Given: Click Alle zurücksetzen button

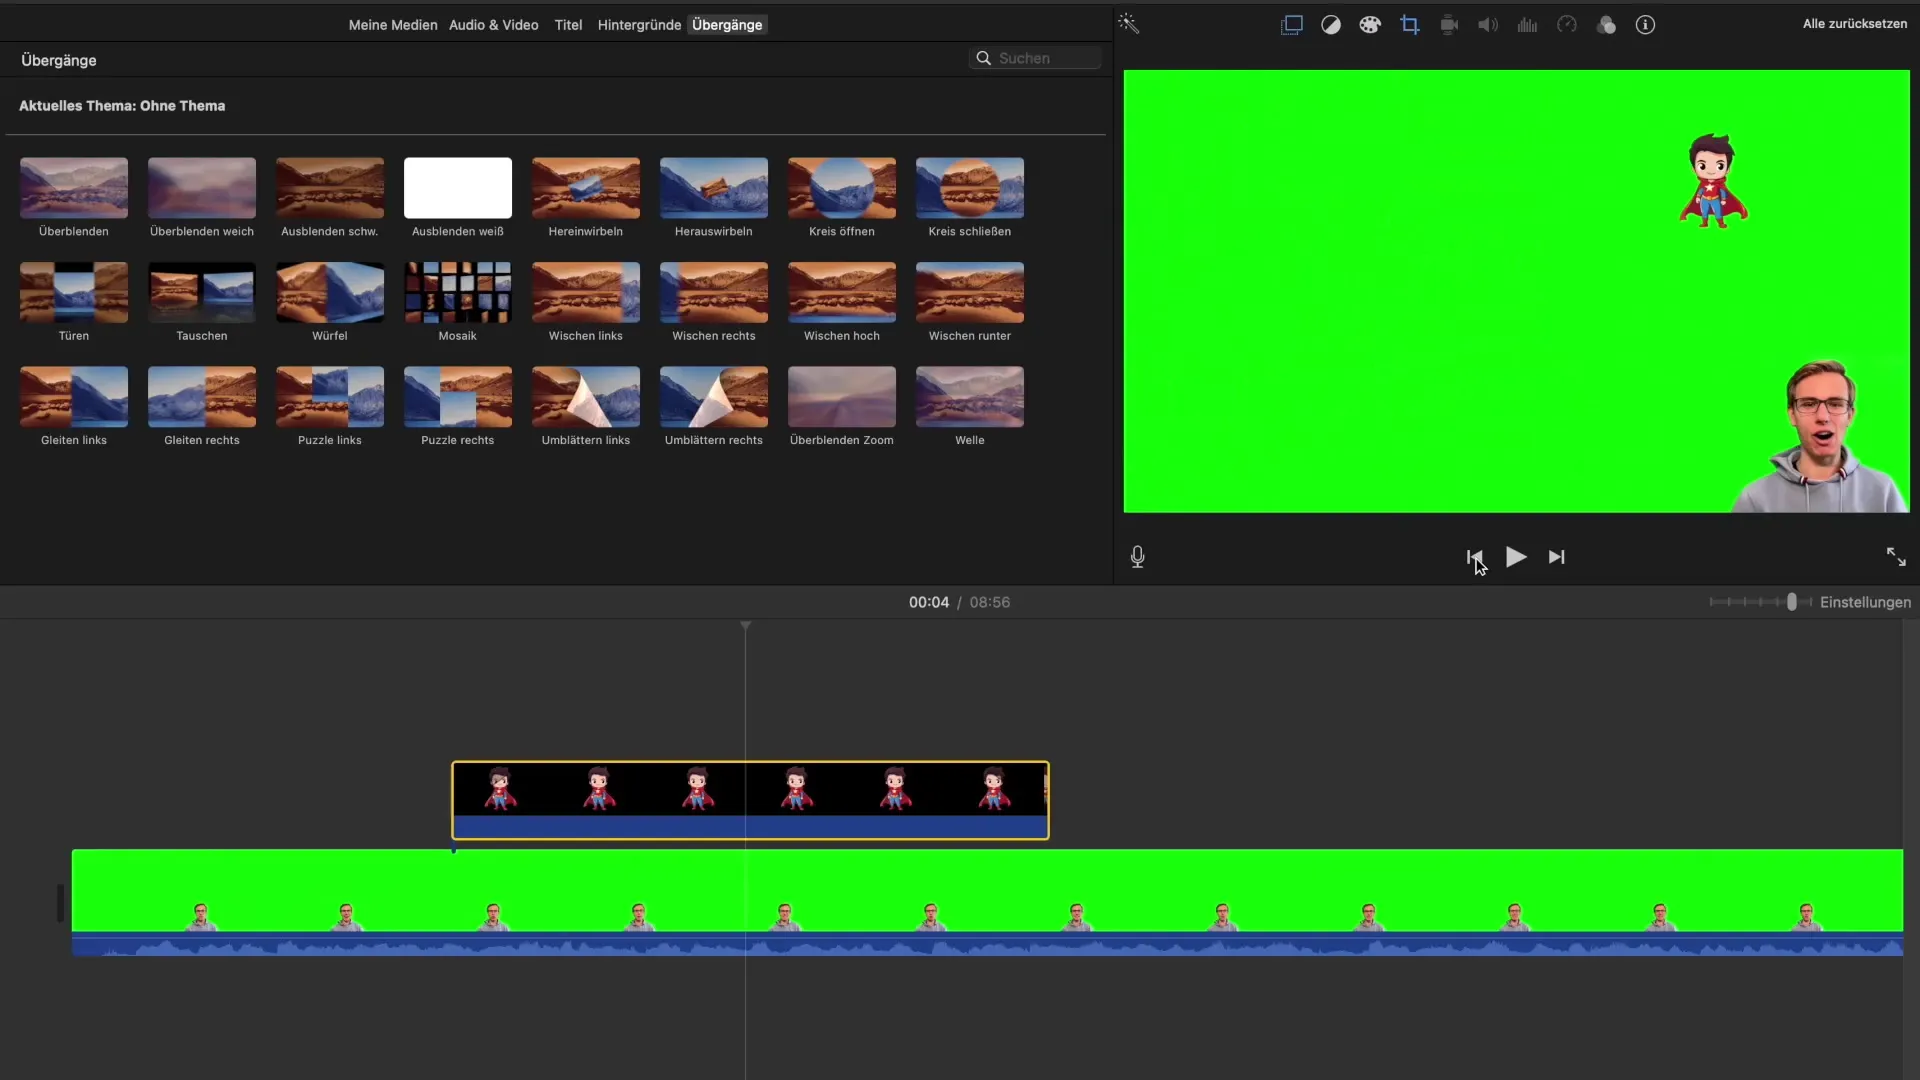Looking at the screenshot, I should tap(1855, 24).
